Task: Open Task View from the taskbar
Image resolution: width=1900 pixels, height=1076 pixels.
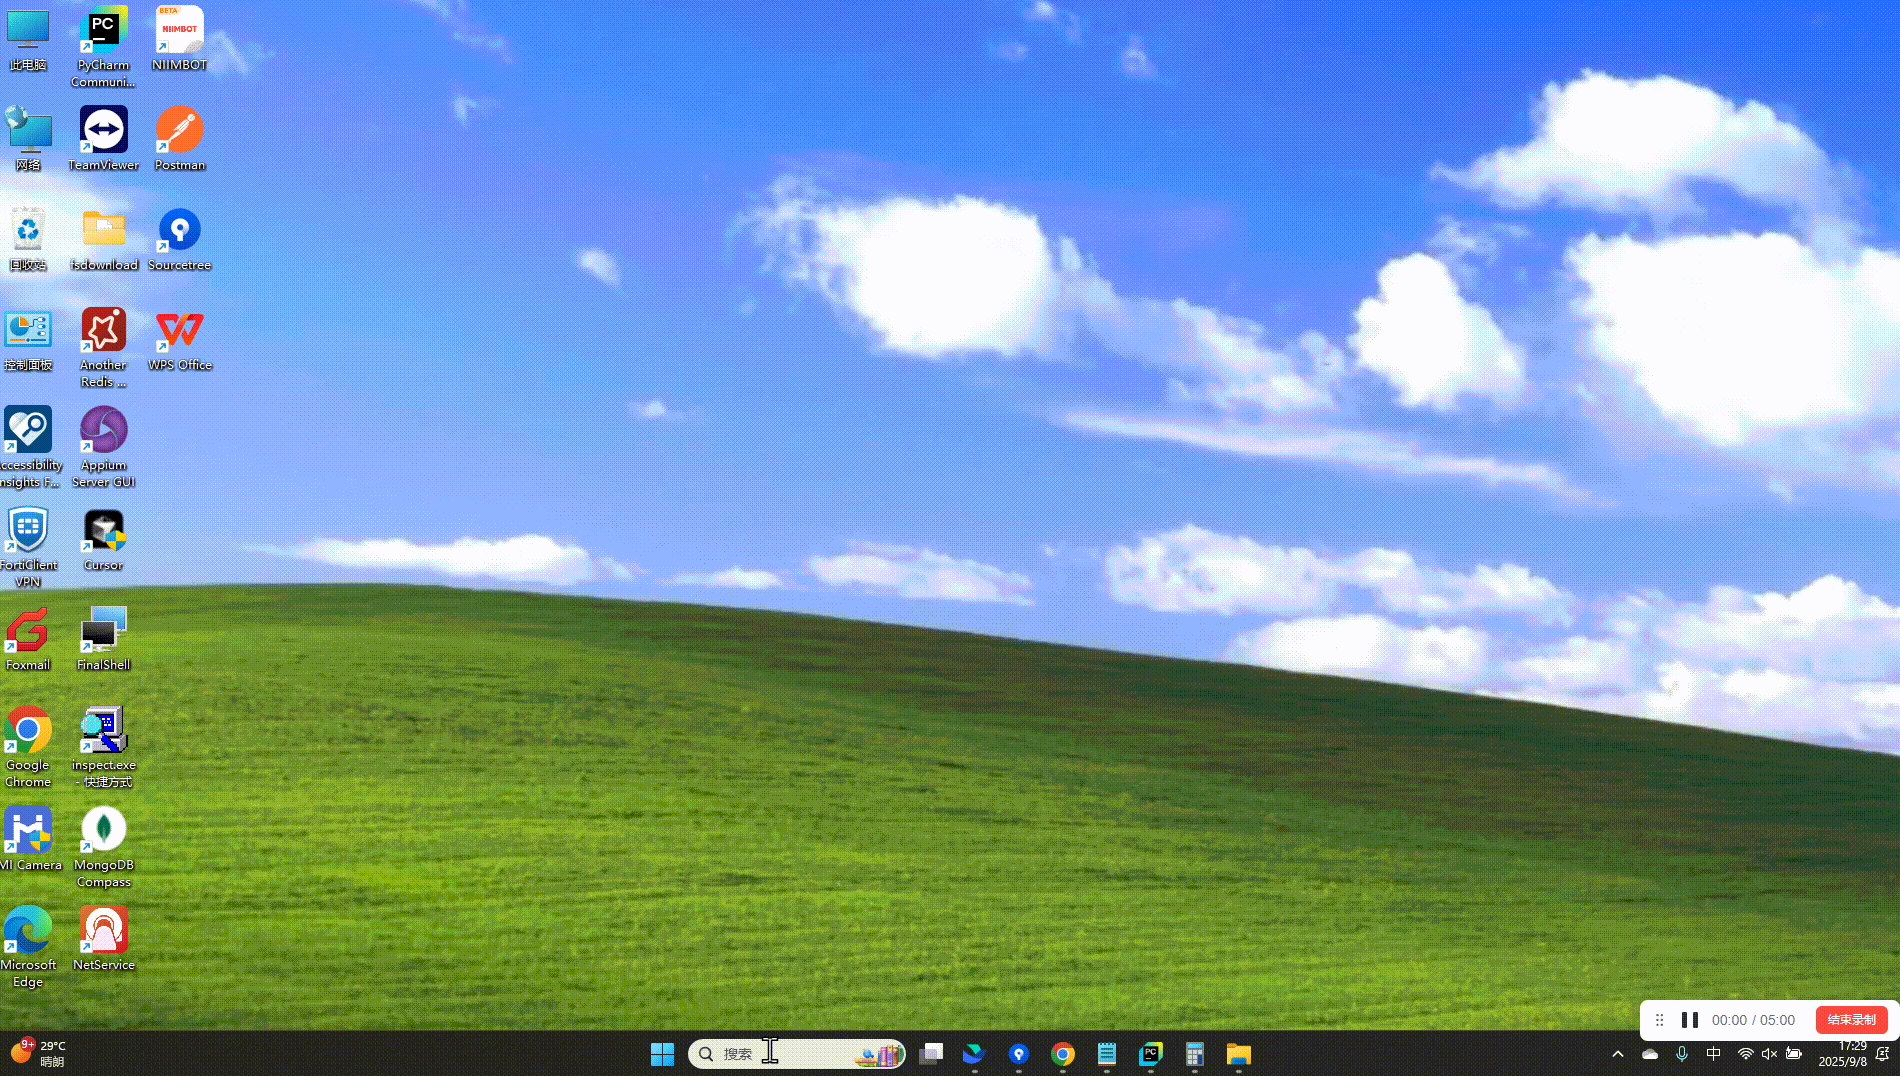Action: point(931,1054)
